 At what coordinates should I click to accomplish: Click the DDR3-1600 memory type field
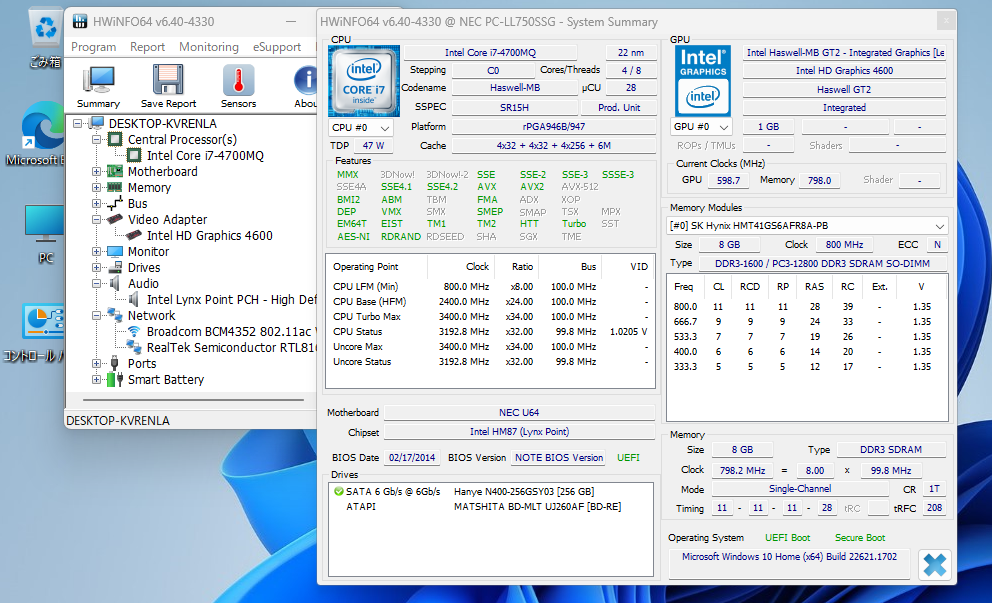coord(822,263)
